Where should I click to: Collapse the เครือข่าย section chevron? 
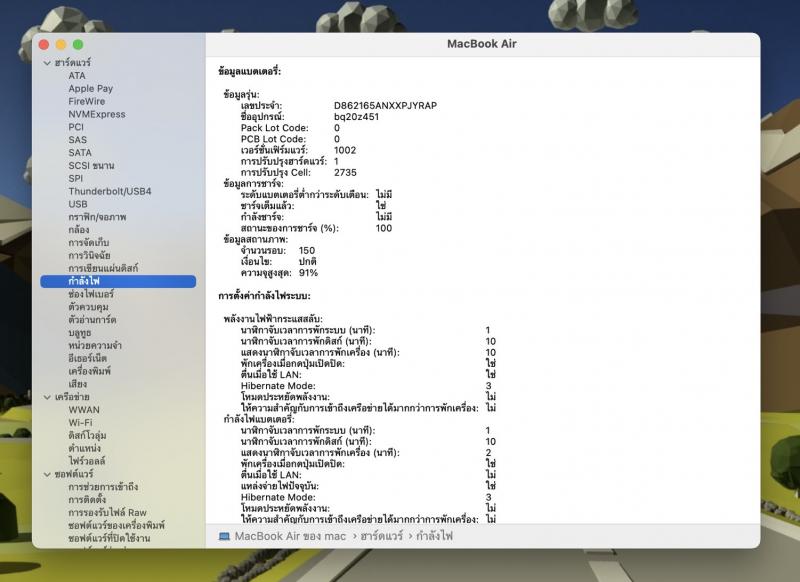click(x=47, y=397)
